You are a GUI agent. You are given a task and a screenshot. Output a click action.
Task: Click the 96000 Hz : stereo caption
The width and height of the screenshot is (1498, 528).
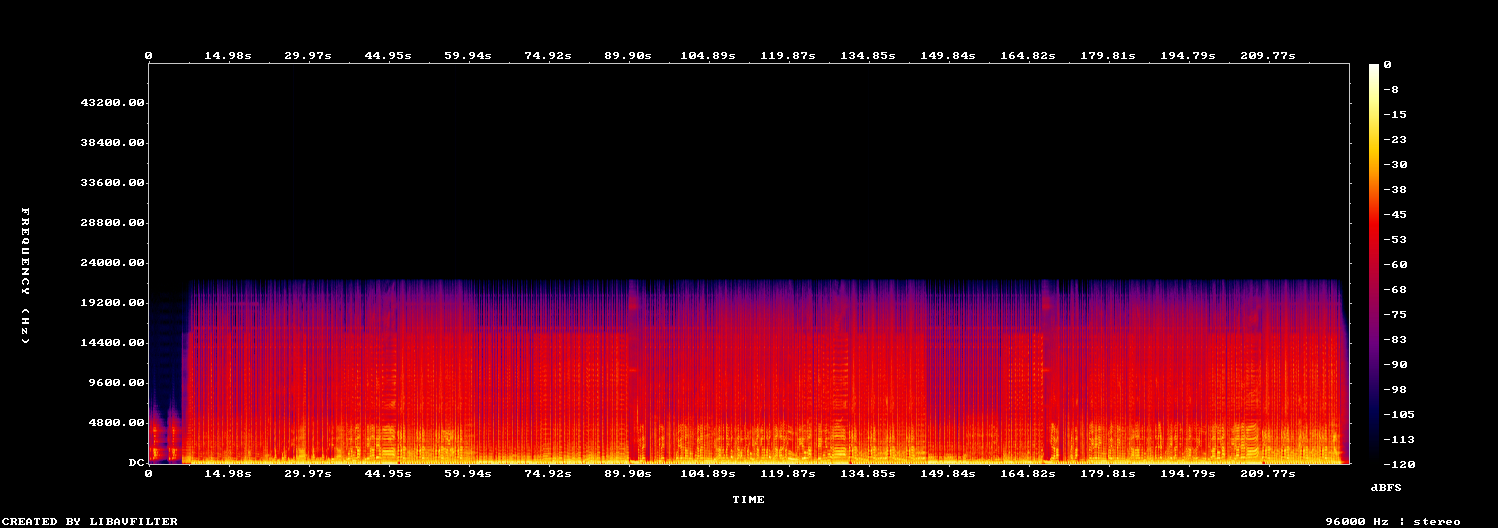tap(1392, 521)
